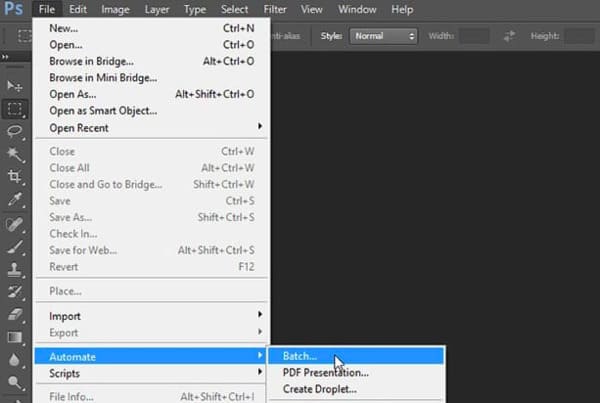Image resolution: width=600 pixels, height=403 pixels.
Task: Choose PDF Presentation... in submenu
Action: [356, 372]
